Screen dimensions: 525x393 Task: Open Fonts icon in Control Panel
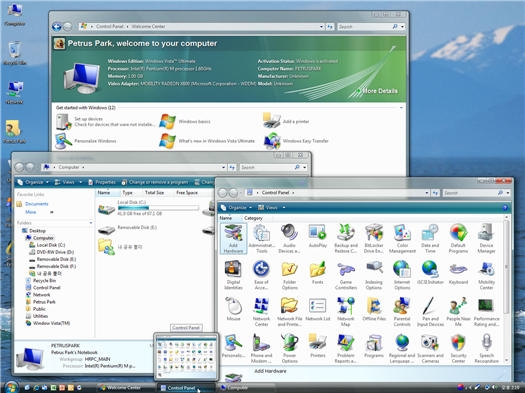pos(317,273)
